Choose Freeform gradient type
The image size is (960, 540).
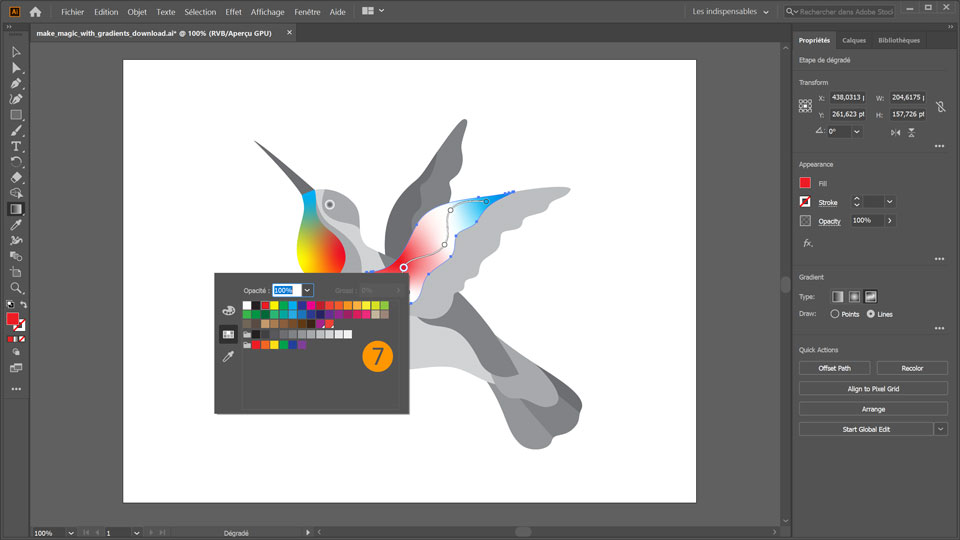(871, 297)
